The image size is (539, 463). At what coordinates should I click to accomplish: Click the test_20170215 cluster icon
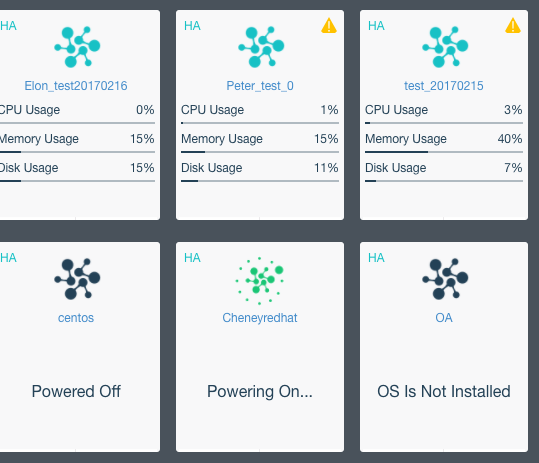pos(445,47)
